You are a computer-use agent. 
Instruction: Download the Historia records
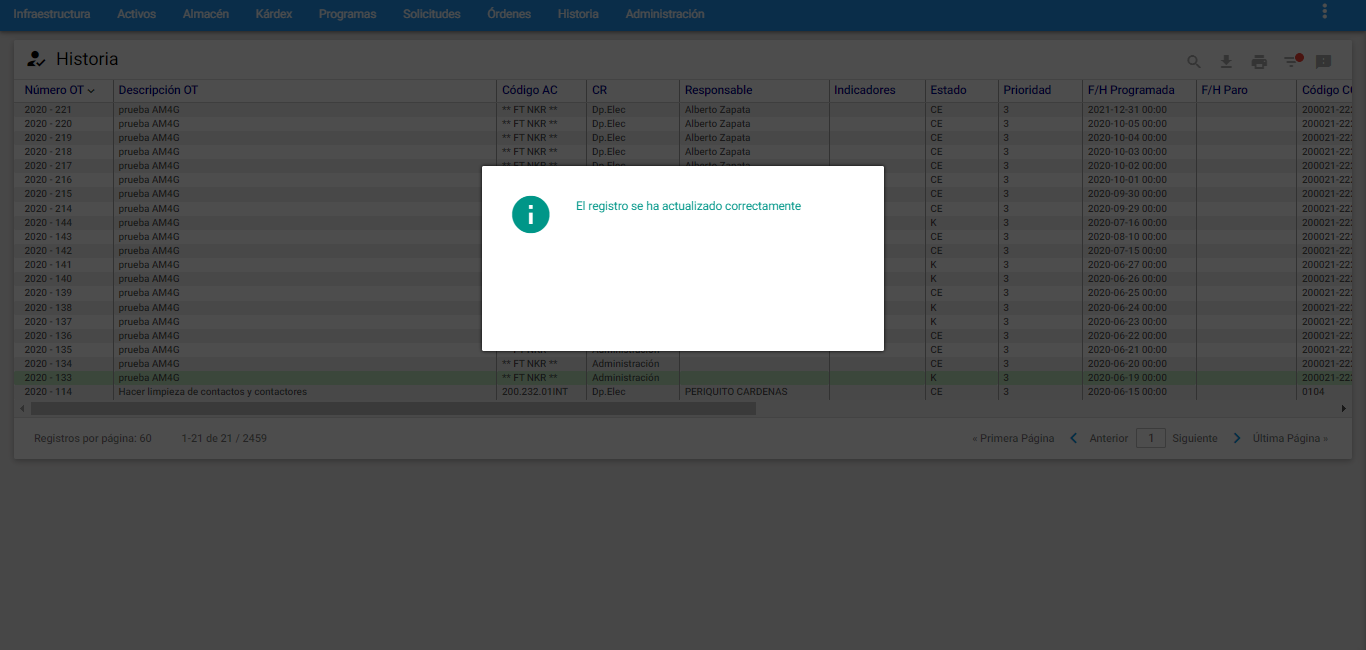click(1226, 62)
